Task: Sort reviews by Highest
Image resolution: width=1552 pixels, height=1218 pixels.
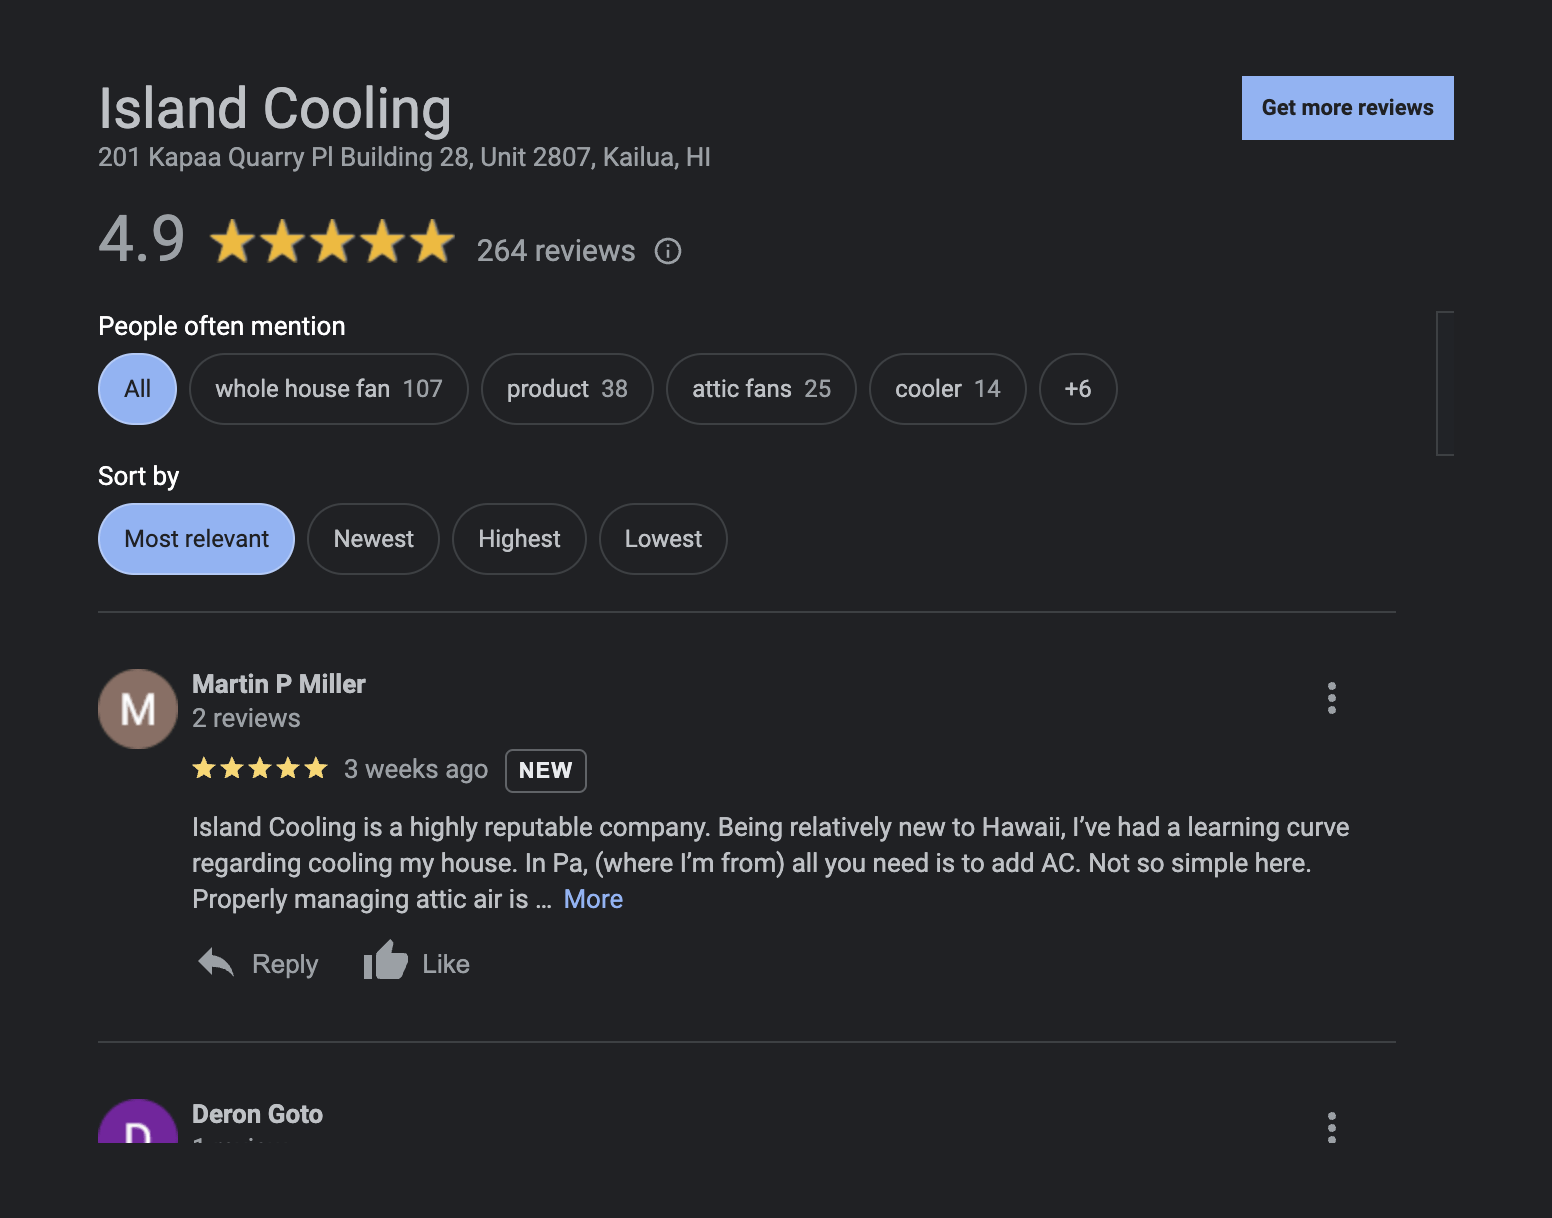Action: tap(519, 539)
